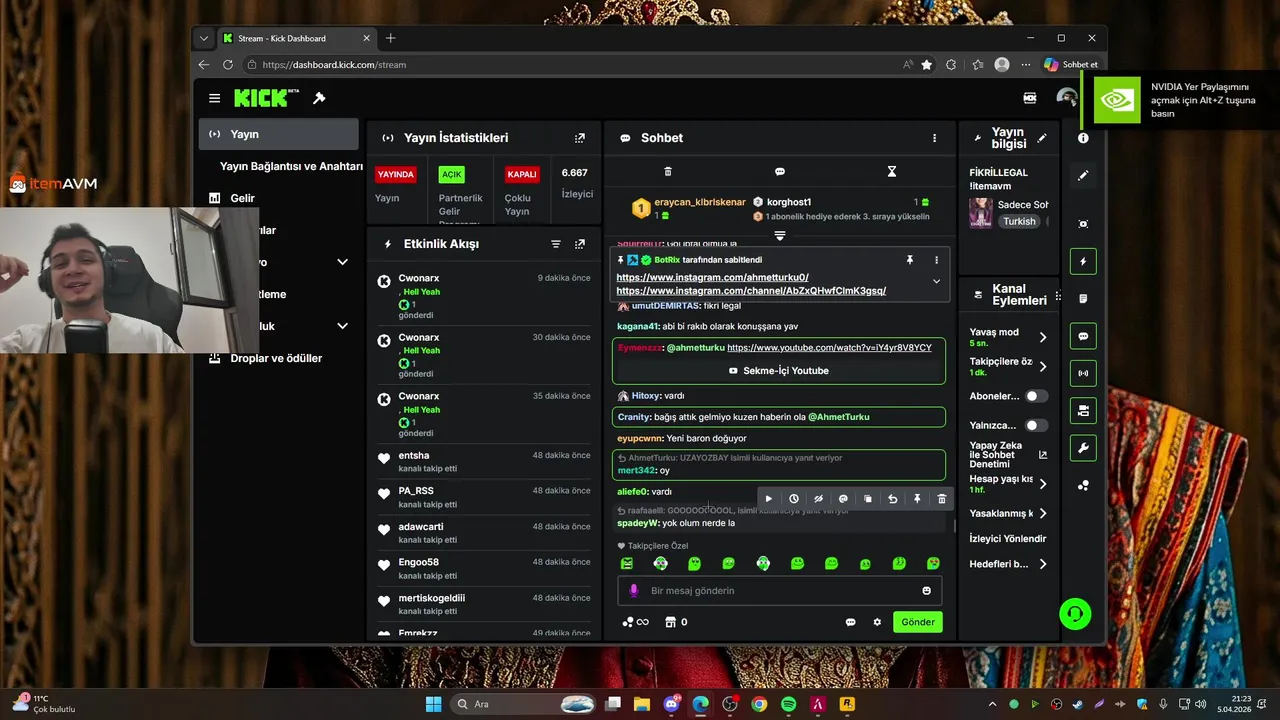Edit Yayın bilgisi with the pencil icon
This screenshot has height=720, width=1280.
[x=1042, y=138]
